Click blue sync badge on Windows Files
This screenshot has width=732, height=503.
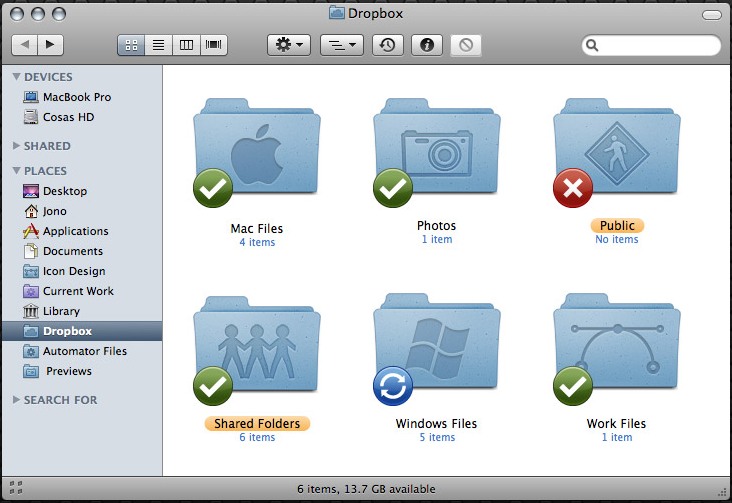pos(393,386)
